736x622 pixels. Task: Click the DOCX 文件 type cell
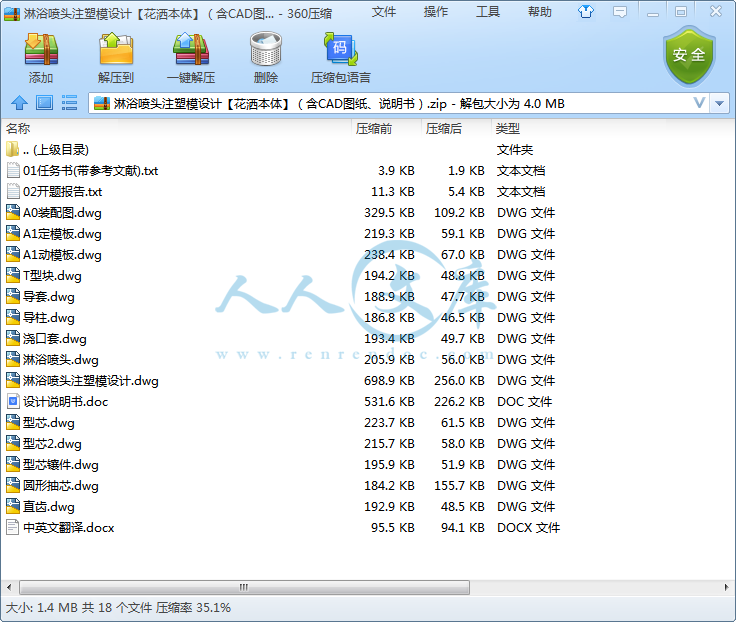point(529,528)
